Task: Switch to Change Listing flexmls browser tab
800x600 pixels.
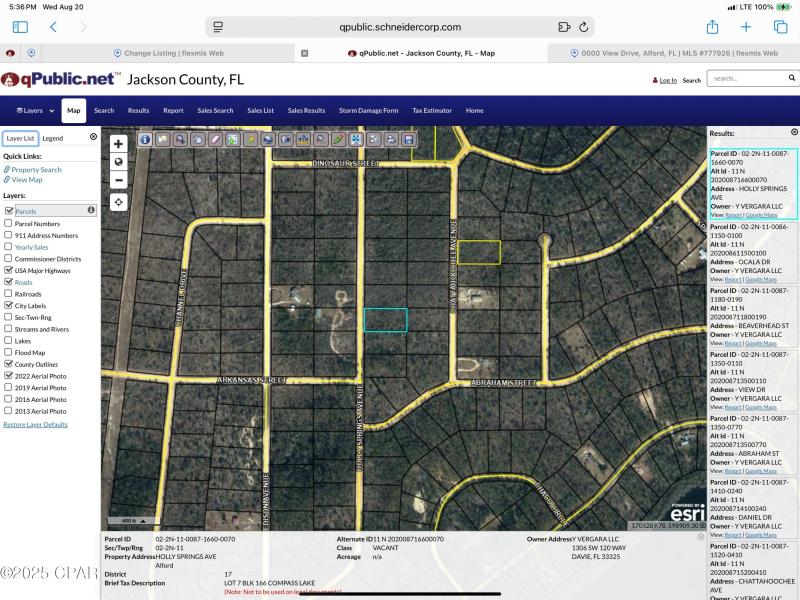Action: click(x=168, y=53)
